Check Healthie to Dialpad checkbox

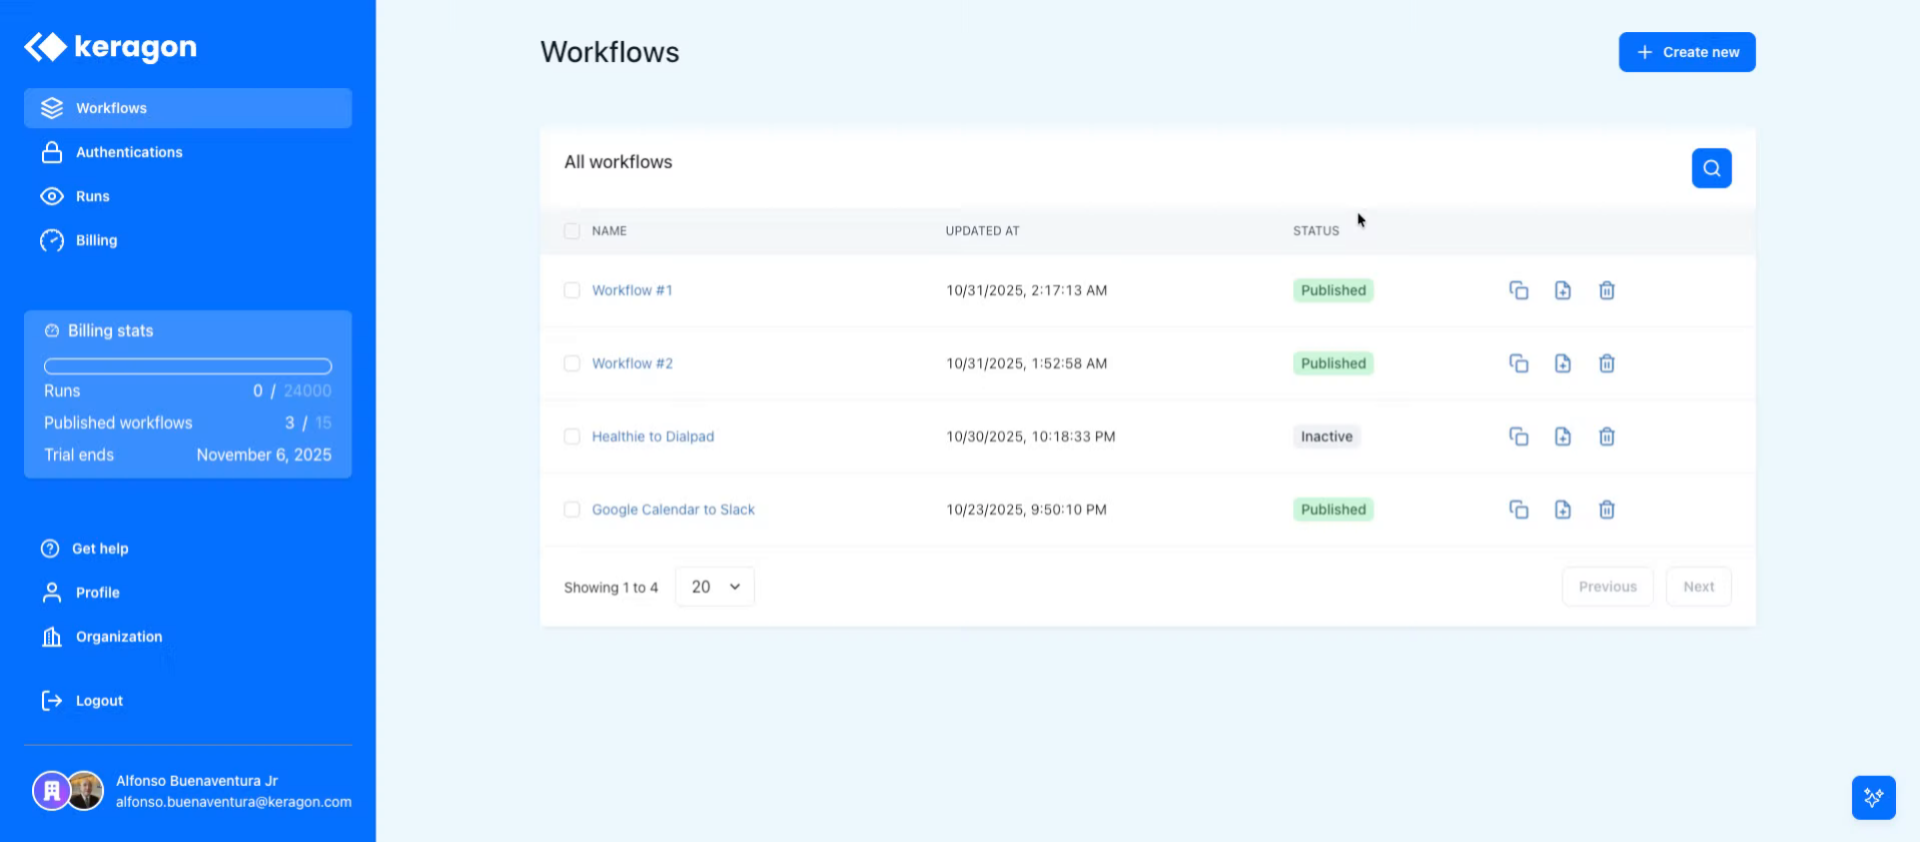(x=572, y=436)
